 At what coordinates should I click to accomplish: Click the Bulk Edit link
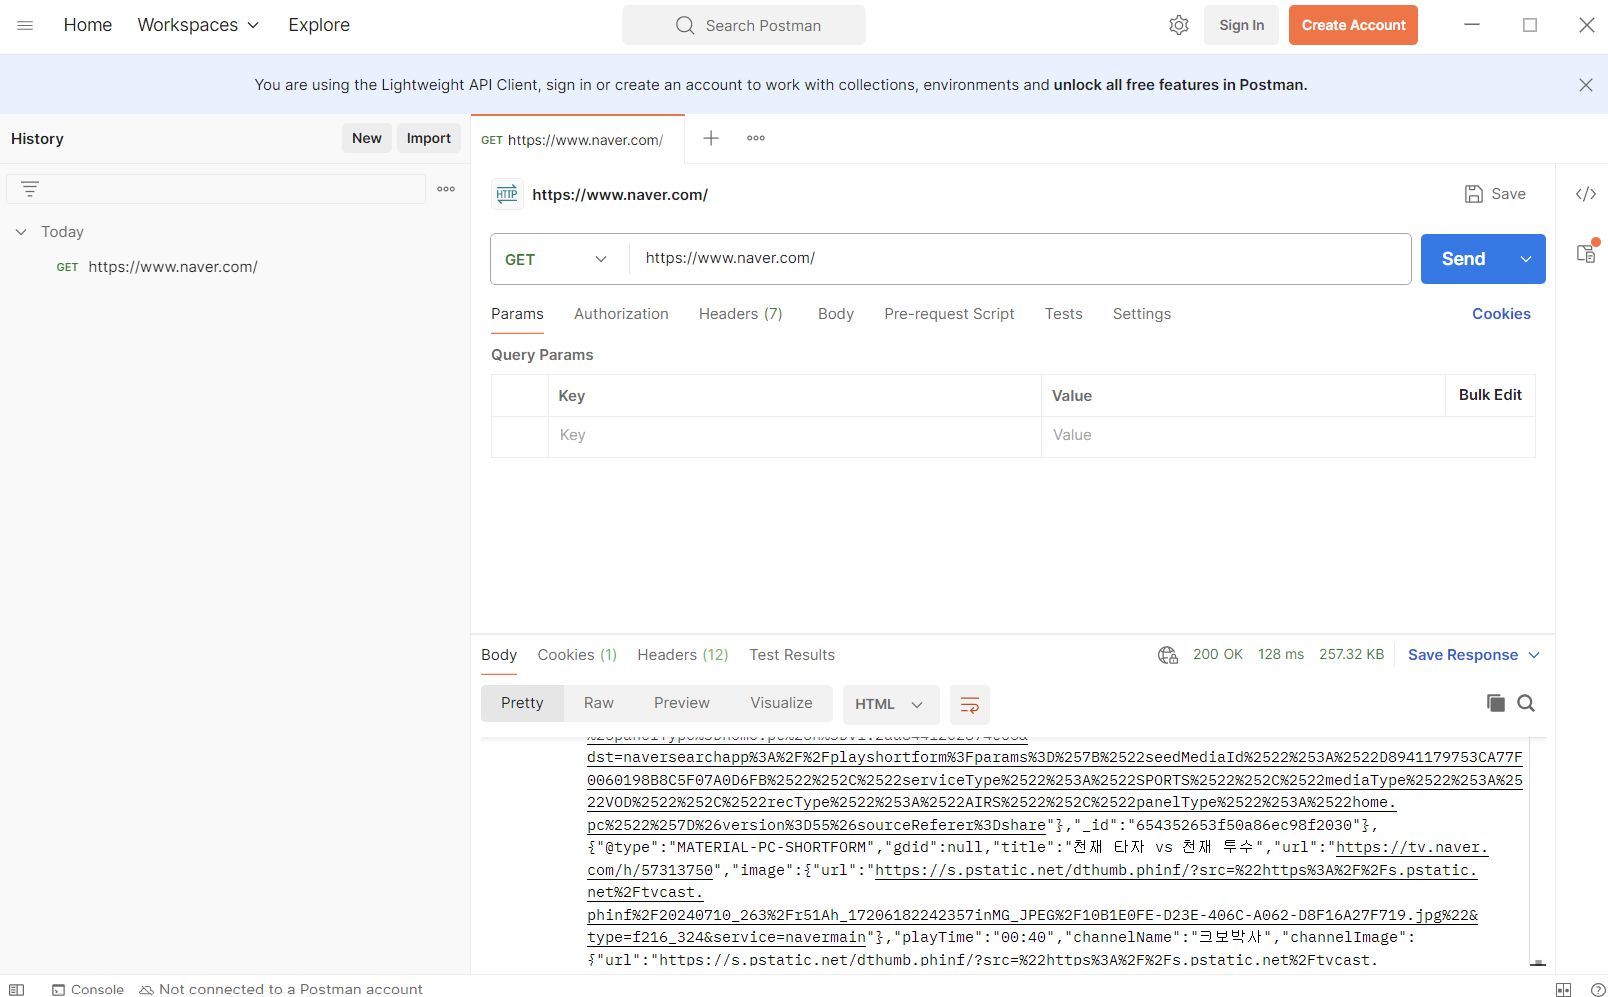pyautogui.click(x=1490, y=395)
